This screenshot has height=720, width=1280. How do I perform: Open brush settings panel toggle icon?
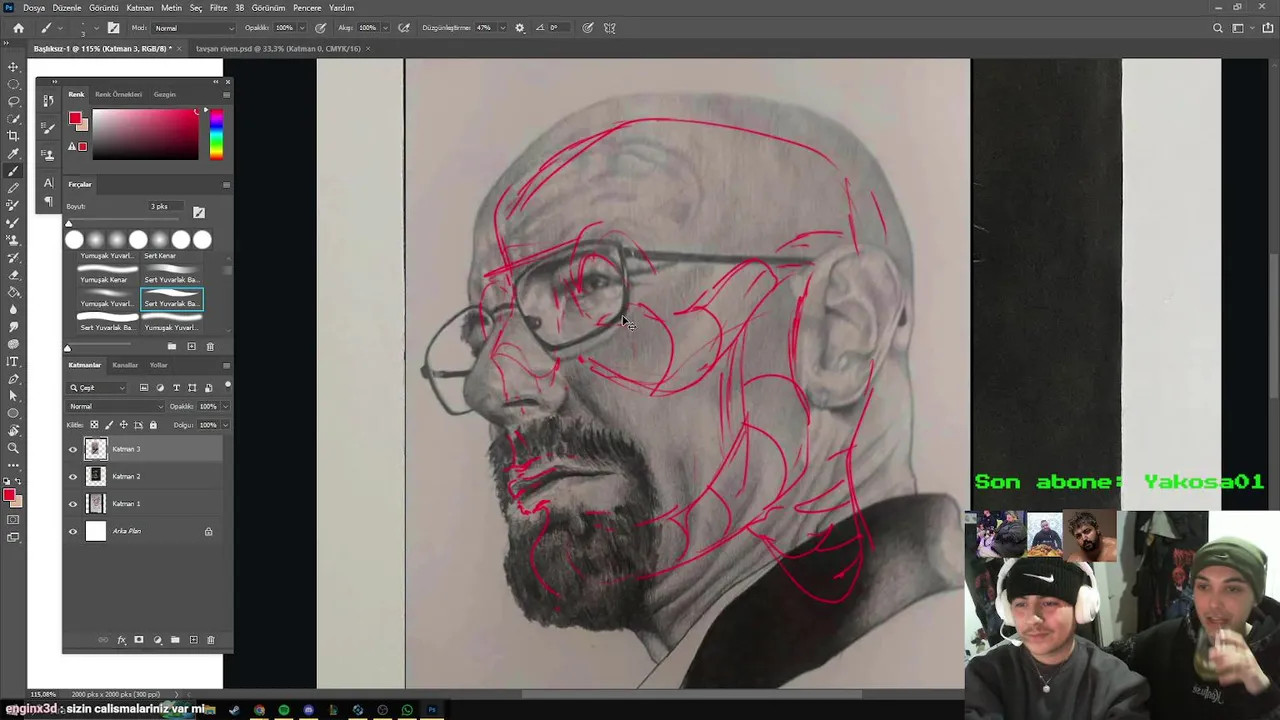coord(113,28)
